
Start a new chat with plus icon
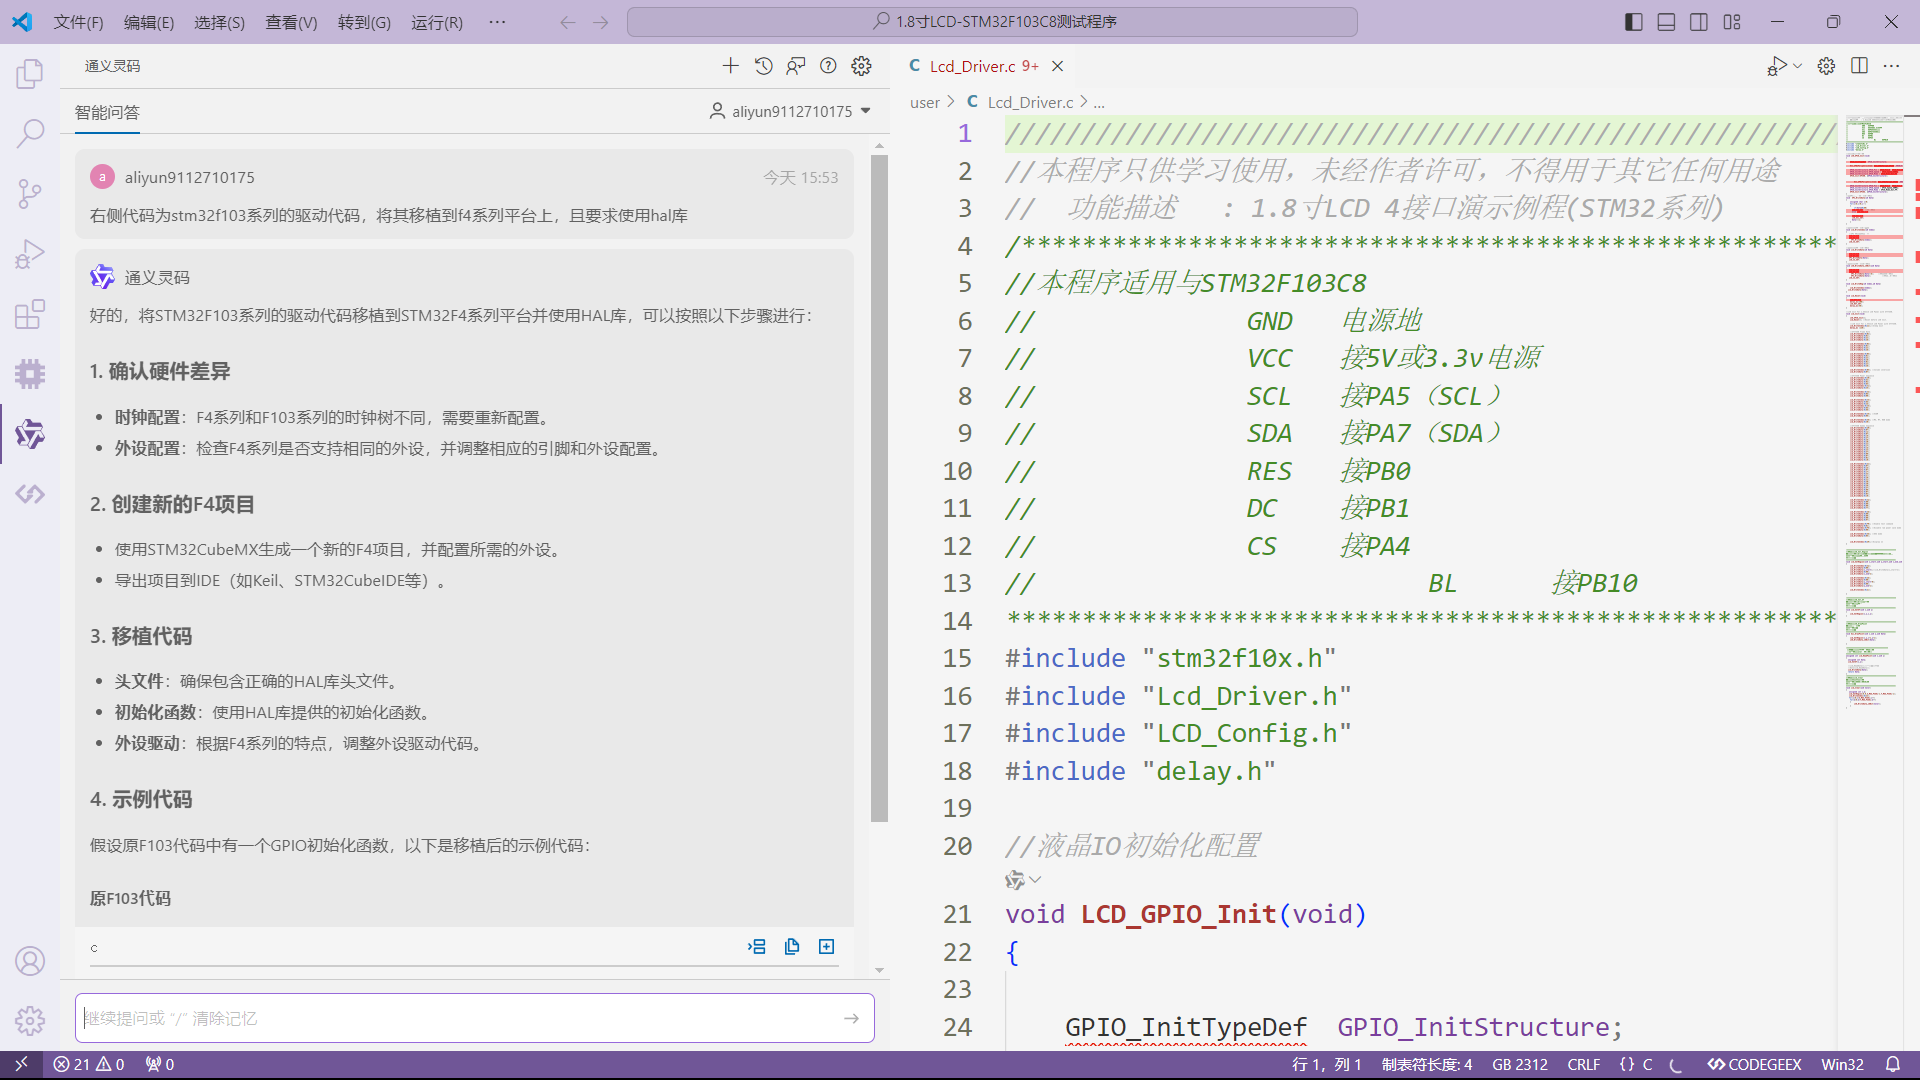pyautogui.click(x=731, y=66)
